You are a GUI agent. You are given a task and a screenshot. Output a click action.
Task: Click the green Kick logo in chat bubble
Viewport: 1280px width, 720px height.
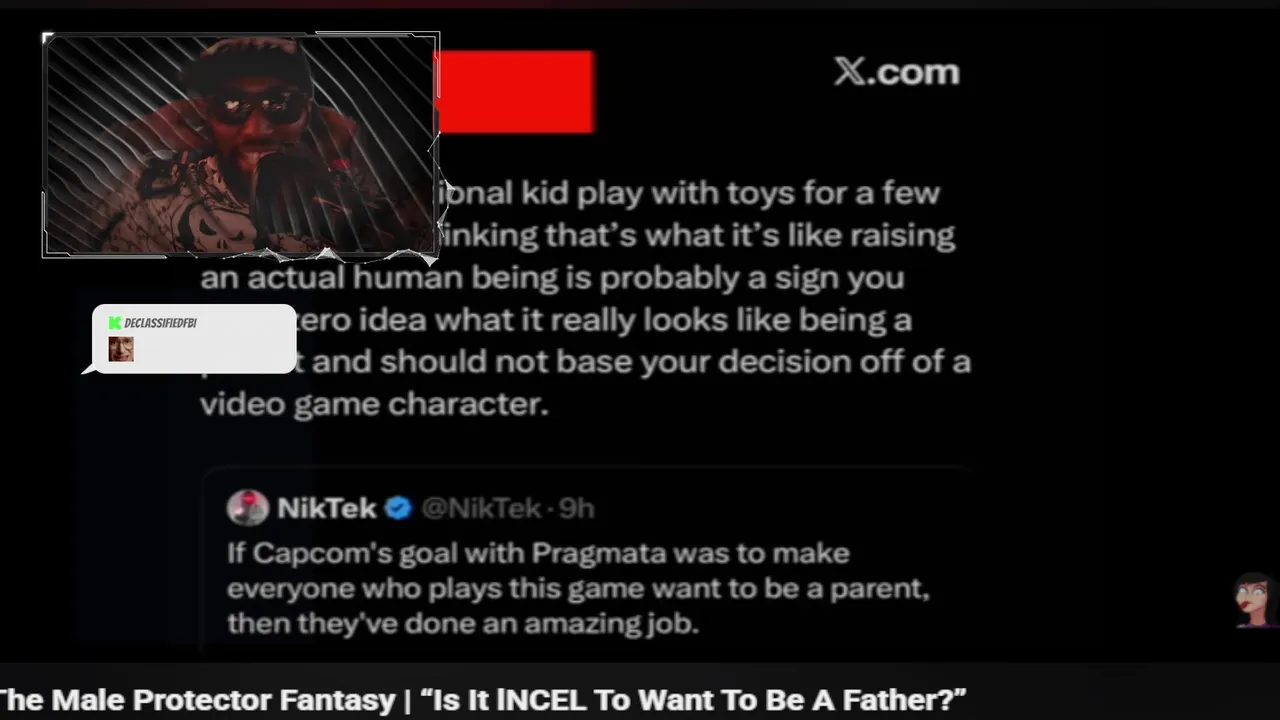(x=115, y=323)
